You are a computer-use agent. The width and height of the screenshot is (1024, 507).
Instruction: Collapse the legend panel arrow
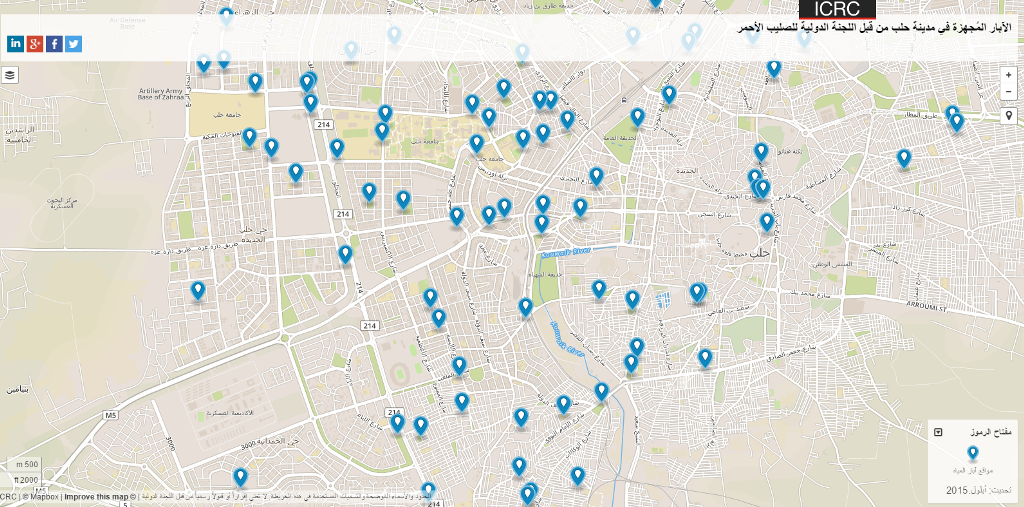click(x=938, y=432)
